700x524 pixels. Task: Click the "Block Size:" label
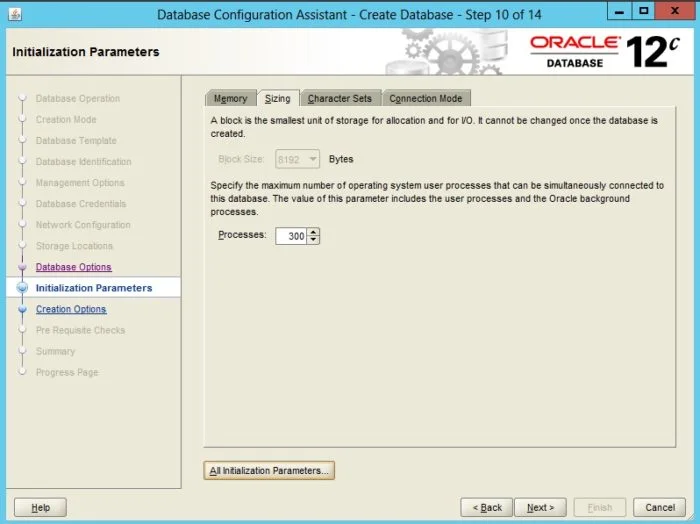241,159
